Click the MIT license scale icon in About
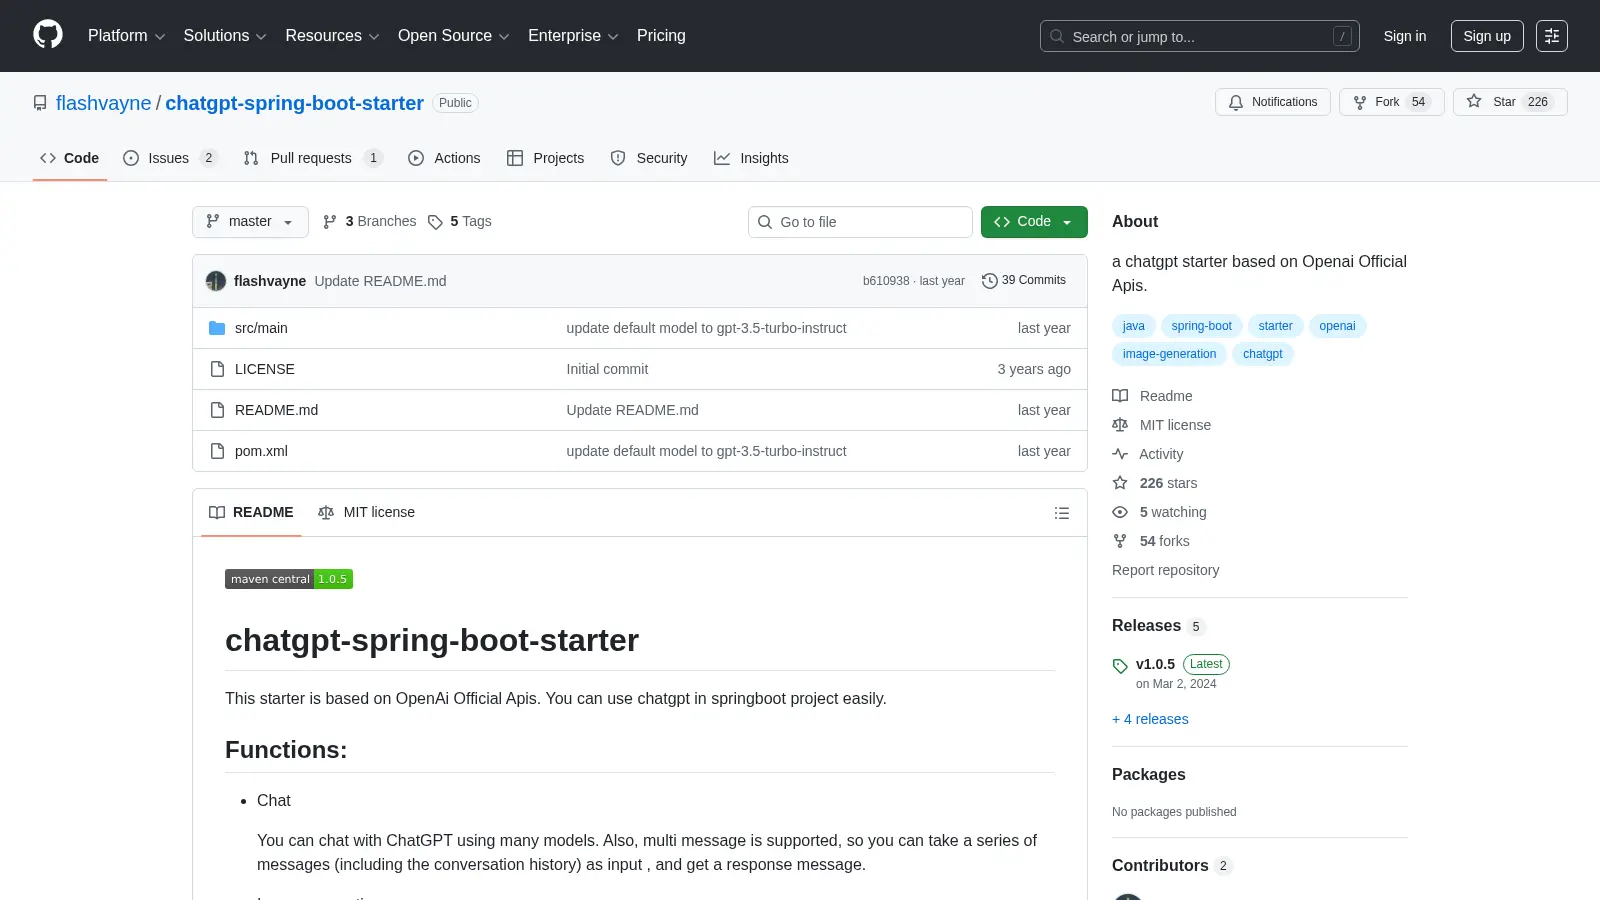Image resolution: width=1600 pixels, height=900 pixels. click(x=1120, y=425)
